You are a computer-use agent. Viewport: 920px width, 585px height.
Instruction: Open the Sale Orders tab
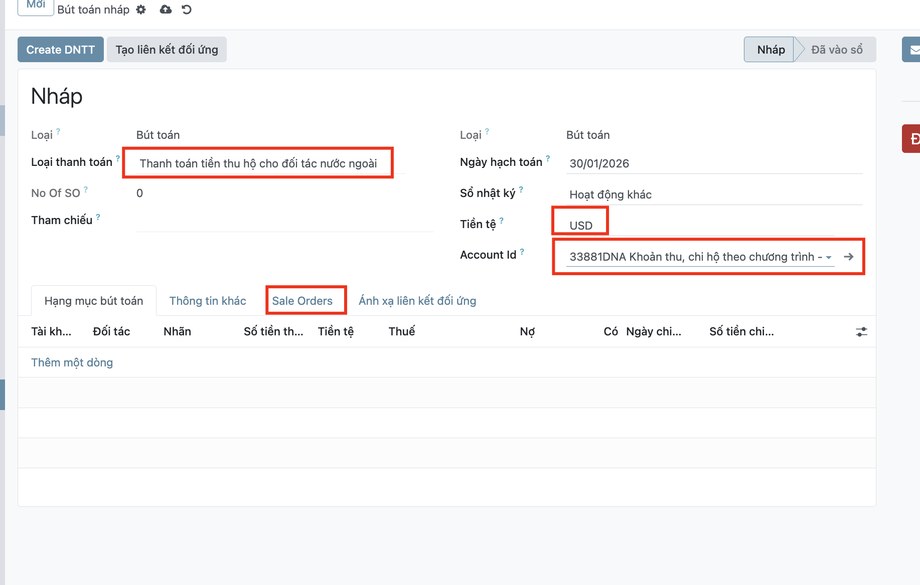(302, 300)
